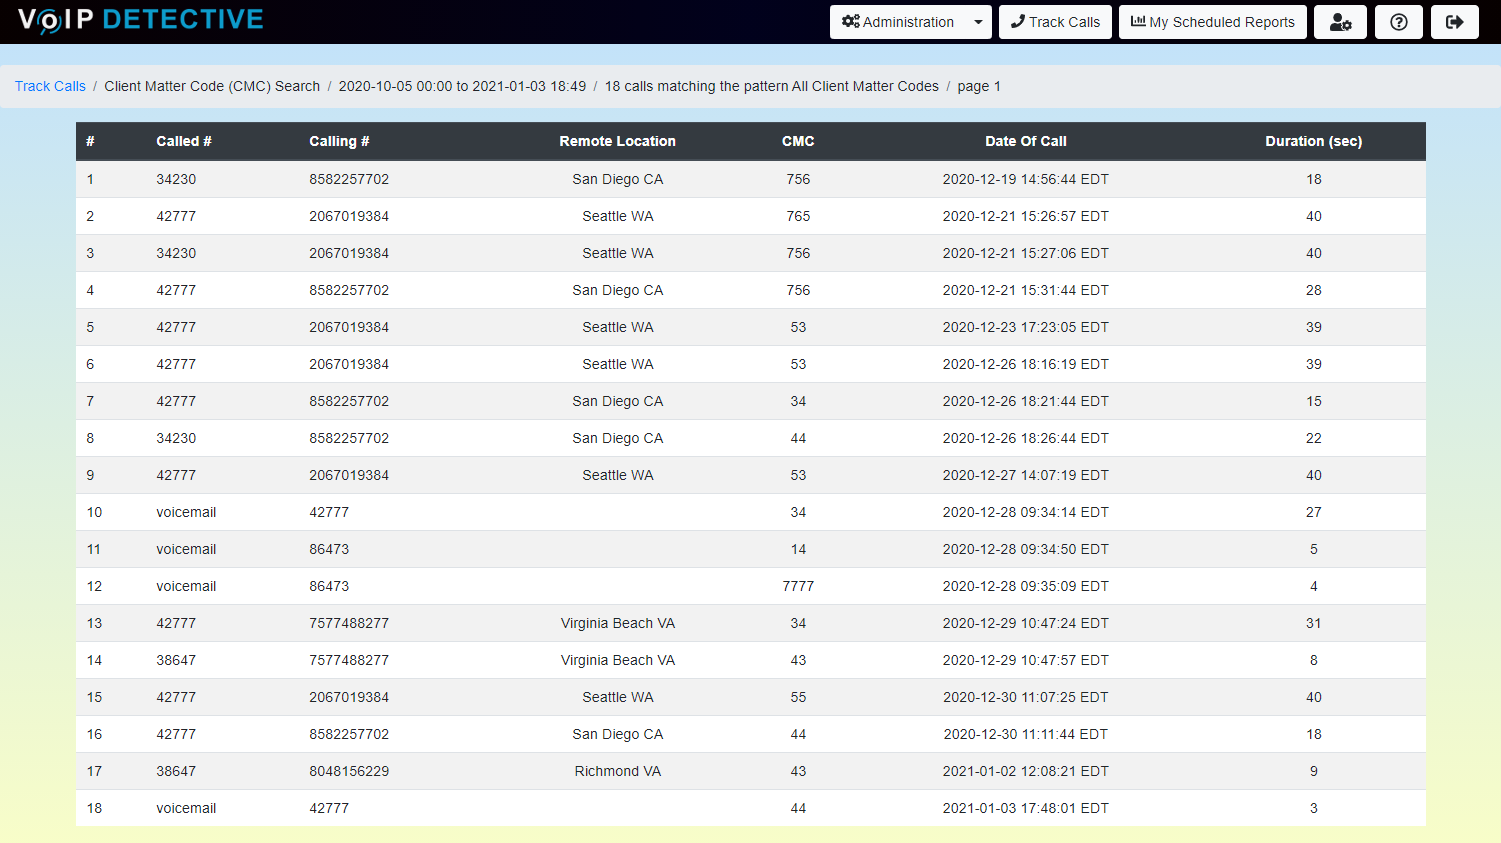Select duration 3 in row 18
This screenshot has height=843, width=1501.
pos(1314,808)
